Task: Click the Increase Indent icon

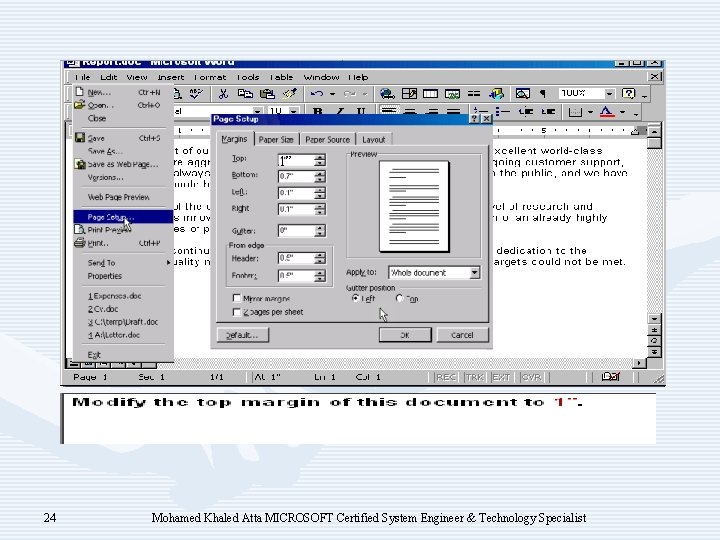Action: click(x=548, y=111)
